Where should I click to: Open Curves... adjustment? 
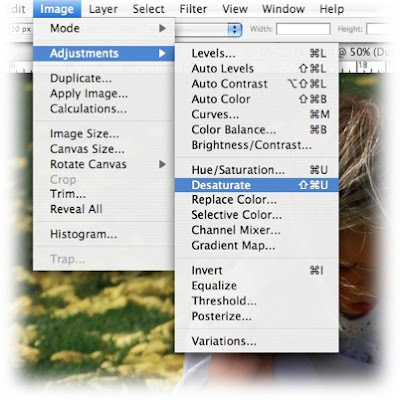tap(257, 114)
